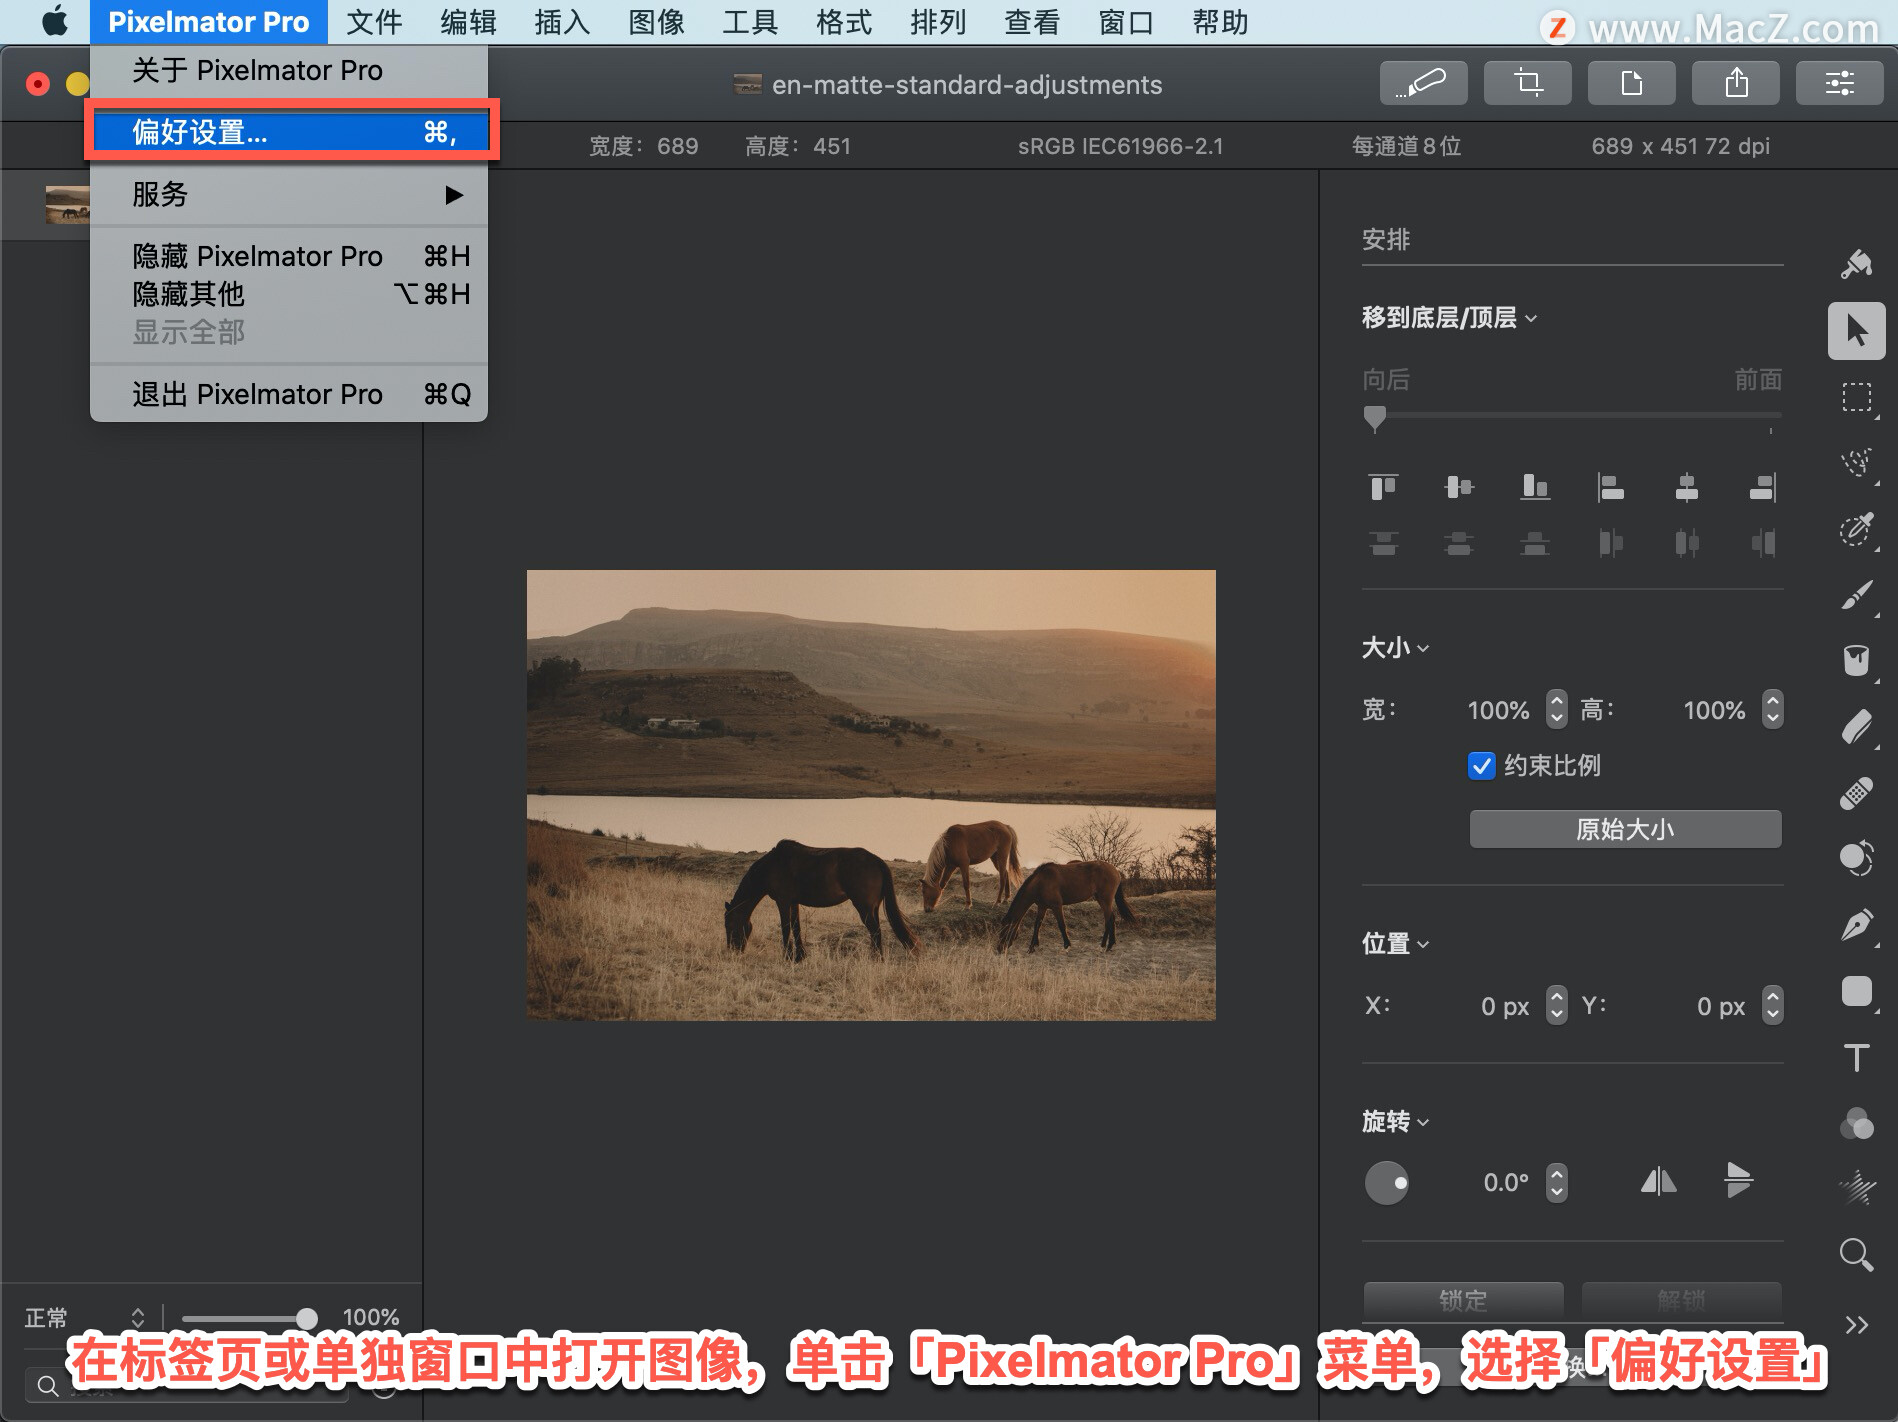Click width percentage stepper
This screenshot has width=1898, height=1422.
1556,709
